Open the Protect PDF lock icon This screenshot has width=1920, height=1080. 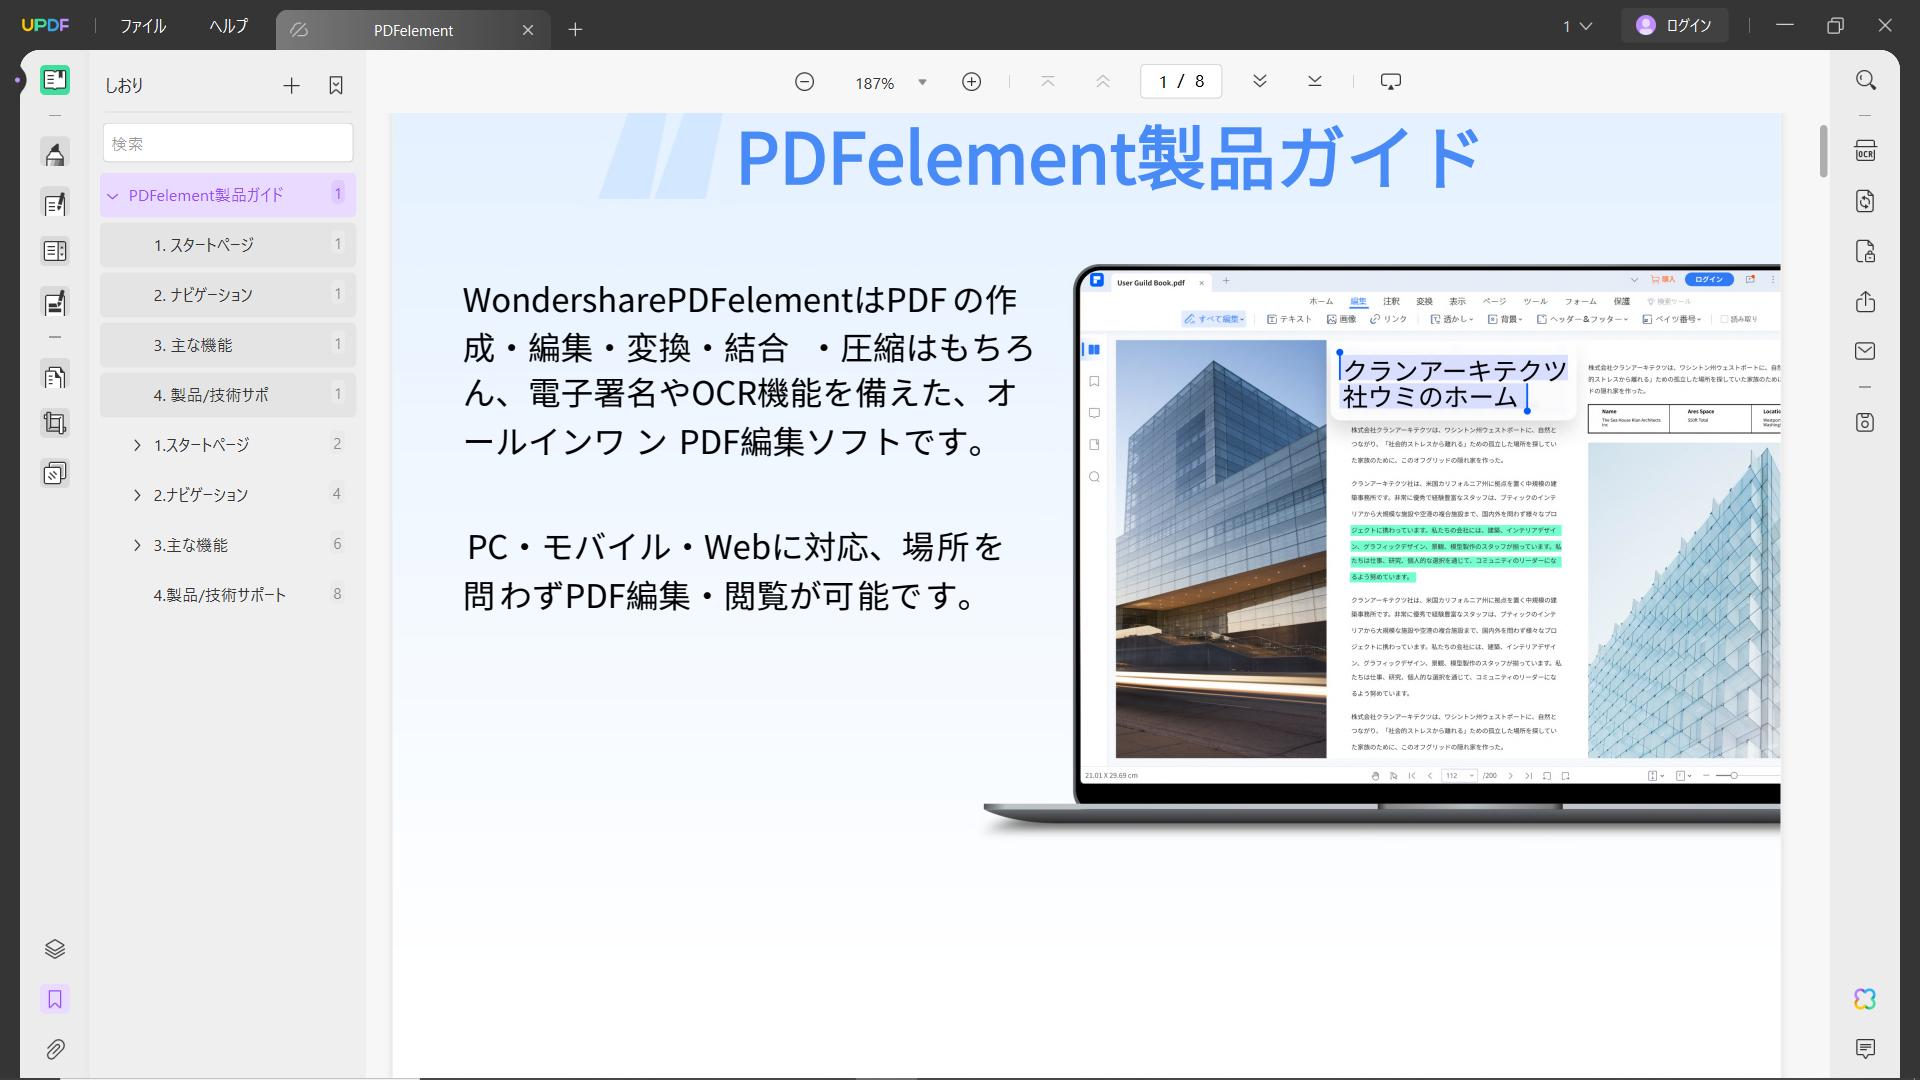pos(1865,251)
